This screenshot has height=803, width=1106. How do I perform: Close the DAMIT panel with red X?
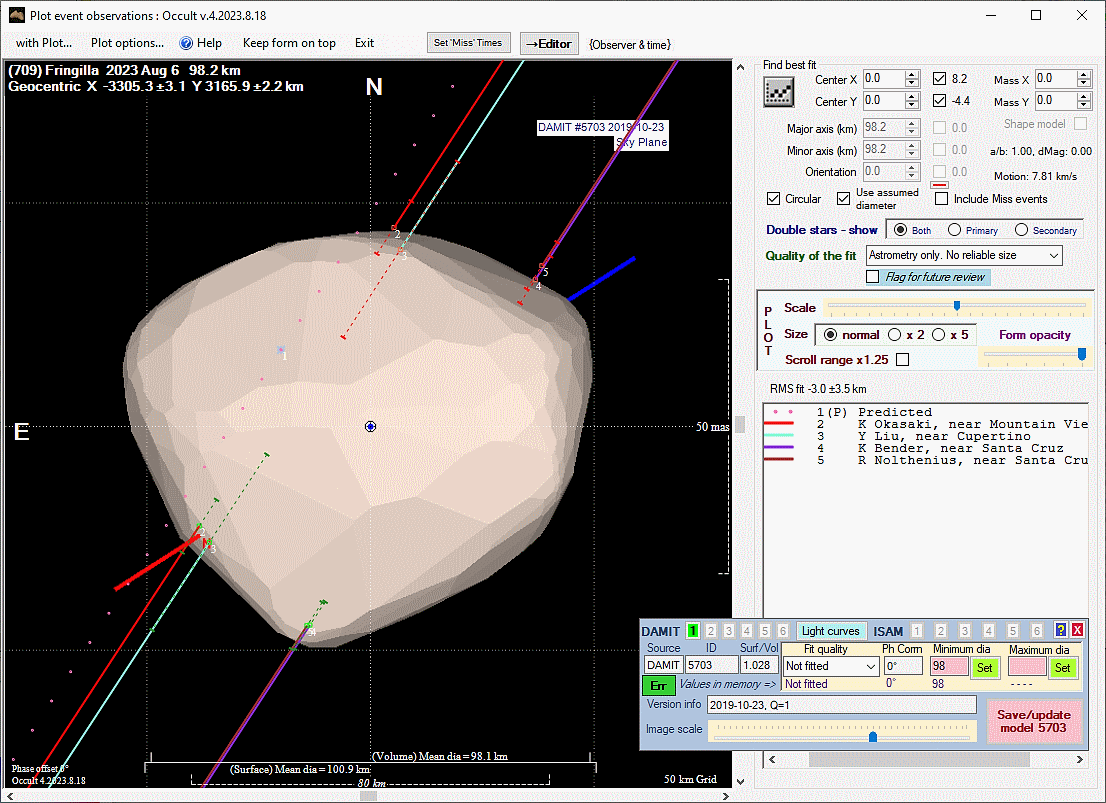pos(1077,630)
